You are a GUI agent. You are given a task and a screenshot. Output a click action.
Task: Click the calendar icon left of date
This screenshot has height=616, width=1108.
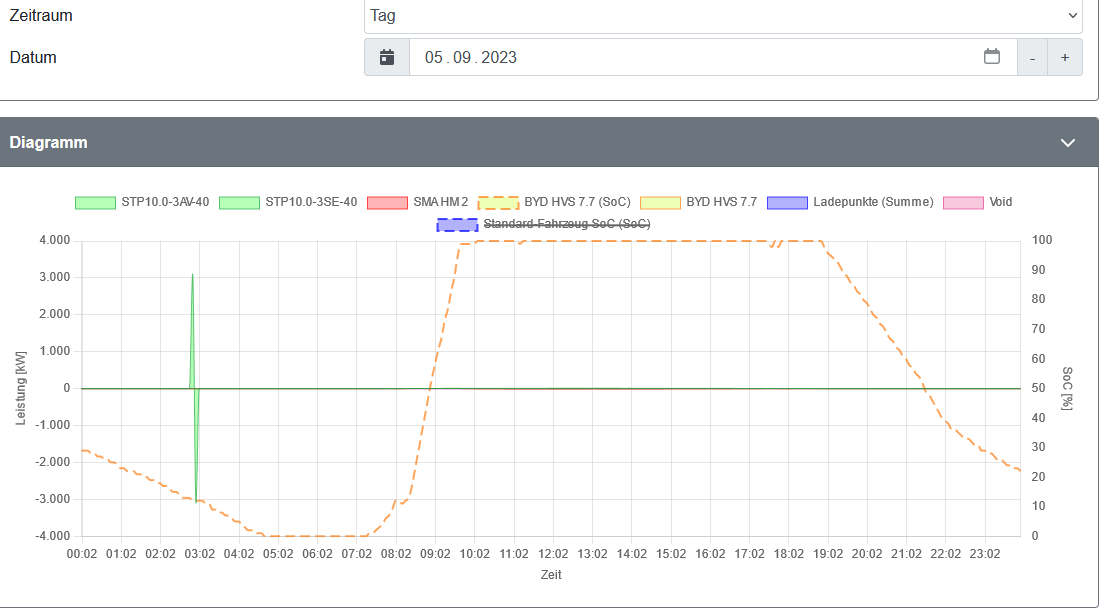[x=387, y=58]
